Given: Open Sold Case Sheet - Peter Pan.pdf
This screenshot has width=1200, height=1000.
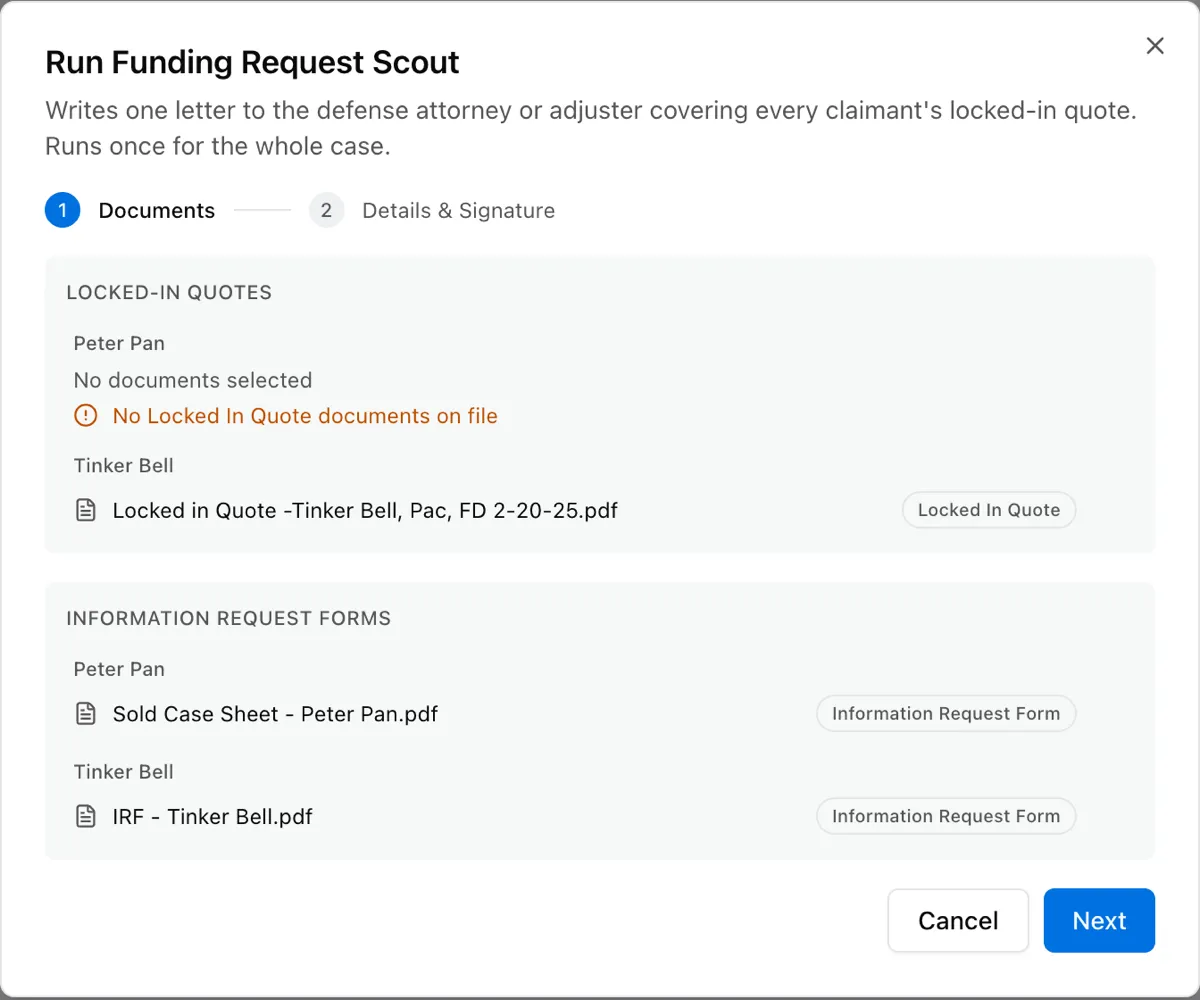Looking at the screenshot, I should coord(275,714).
